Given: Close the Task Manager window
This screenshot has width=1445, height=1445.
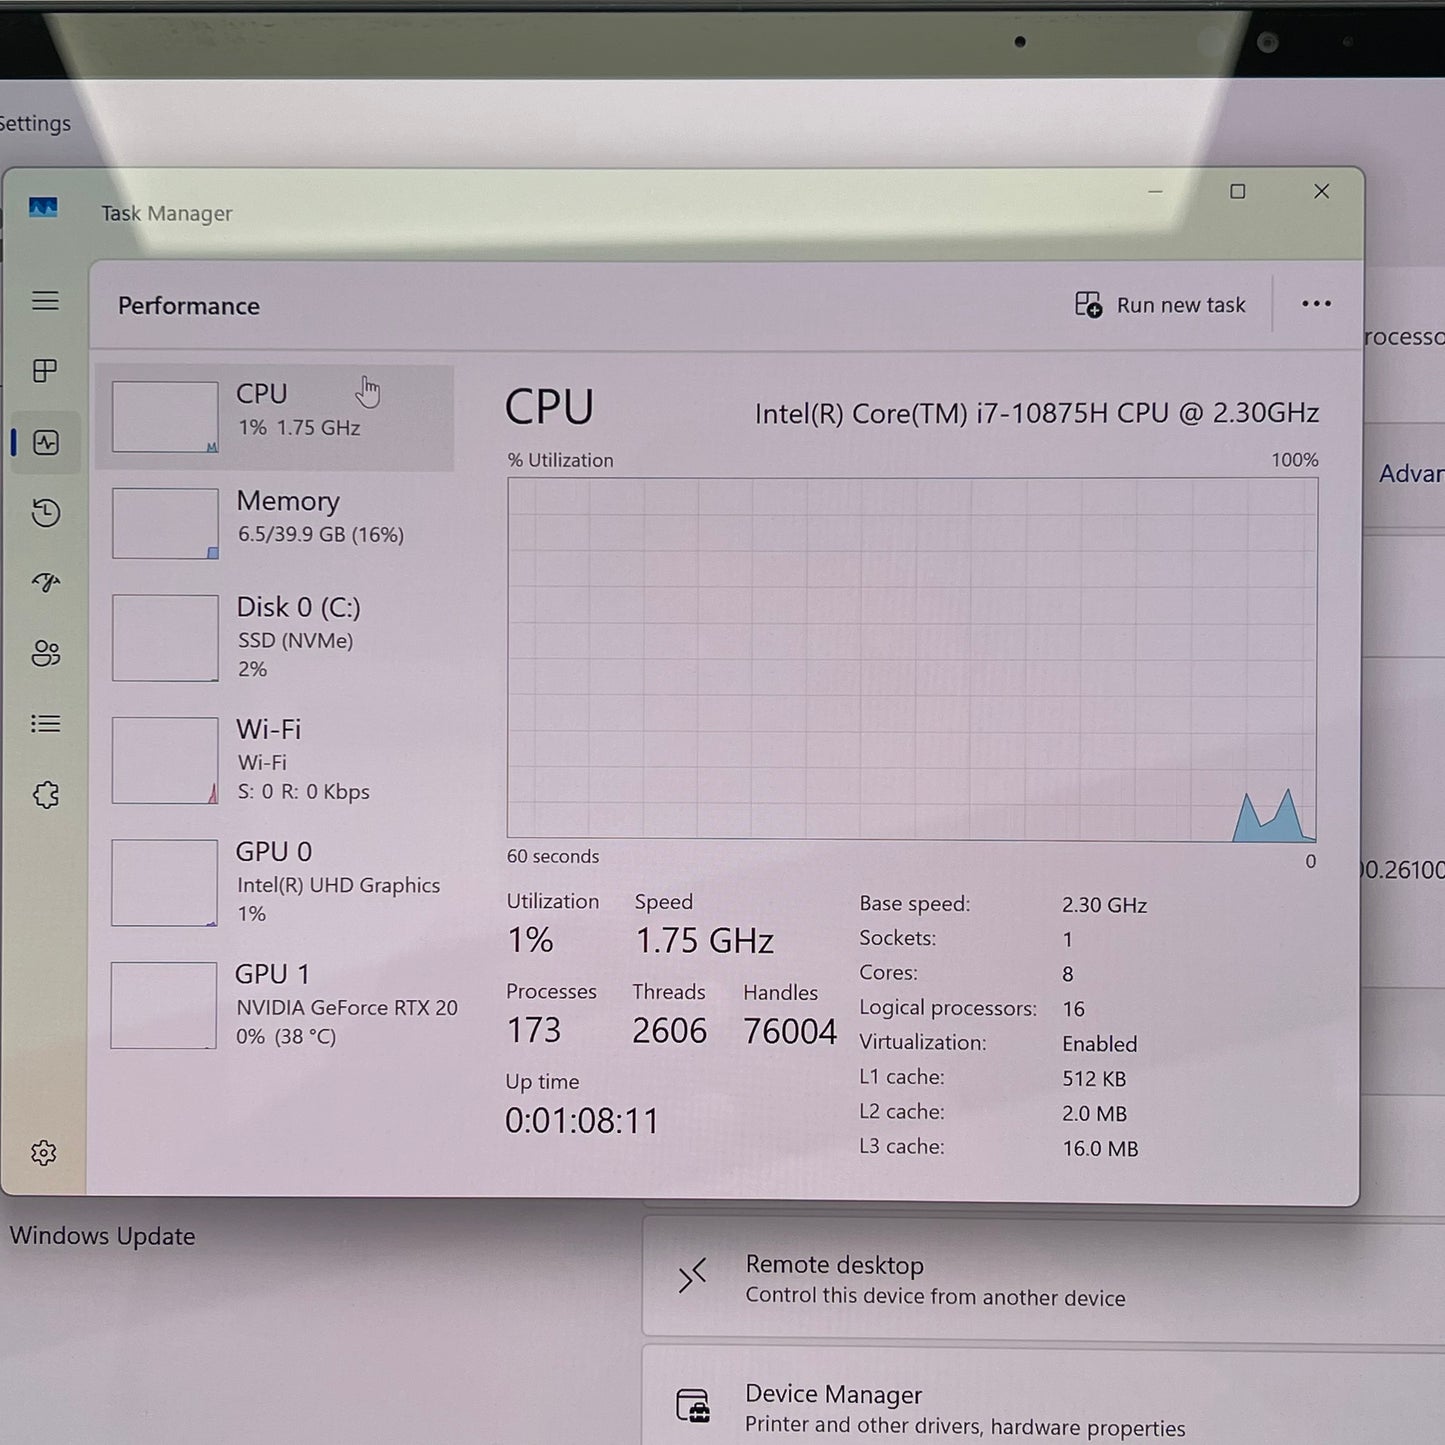Looking at the screenshot, I should (x=1321, y=191).
